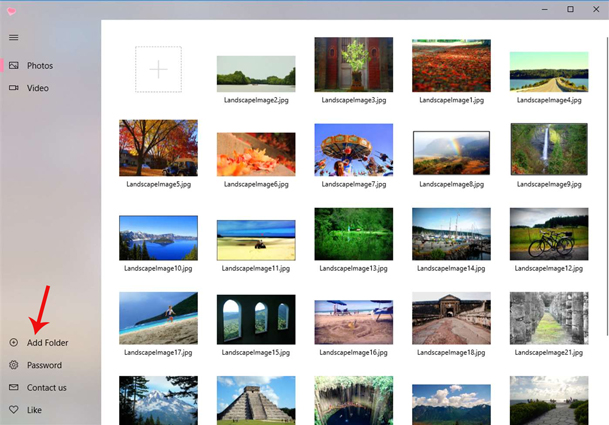
Task: Maximize the application window
Action: (x=570, y=9)
